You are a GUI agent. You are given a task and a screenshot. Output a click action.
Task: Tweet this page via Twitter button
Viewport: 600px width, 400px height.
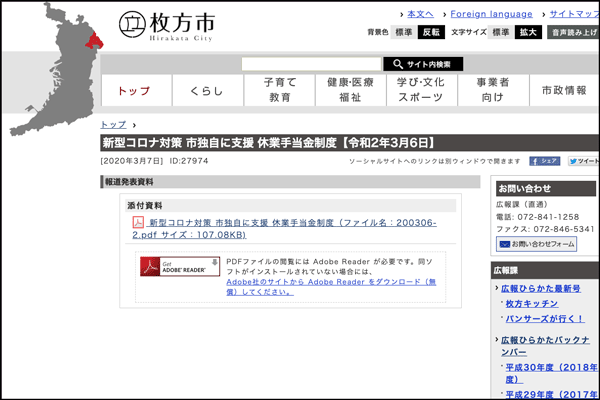(584, 161)
